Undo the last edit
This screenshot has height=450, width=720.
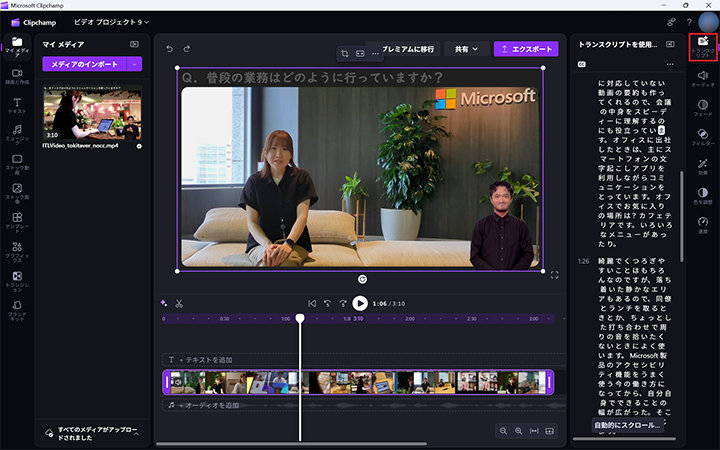tap(169, 49)
